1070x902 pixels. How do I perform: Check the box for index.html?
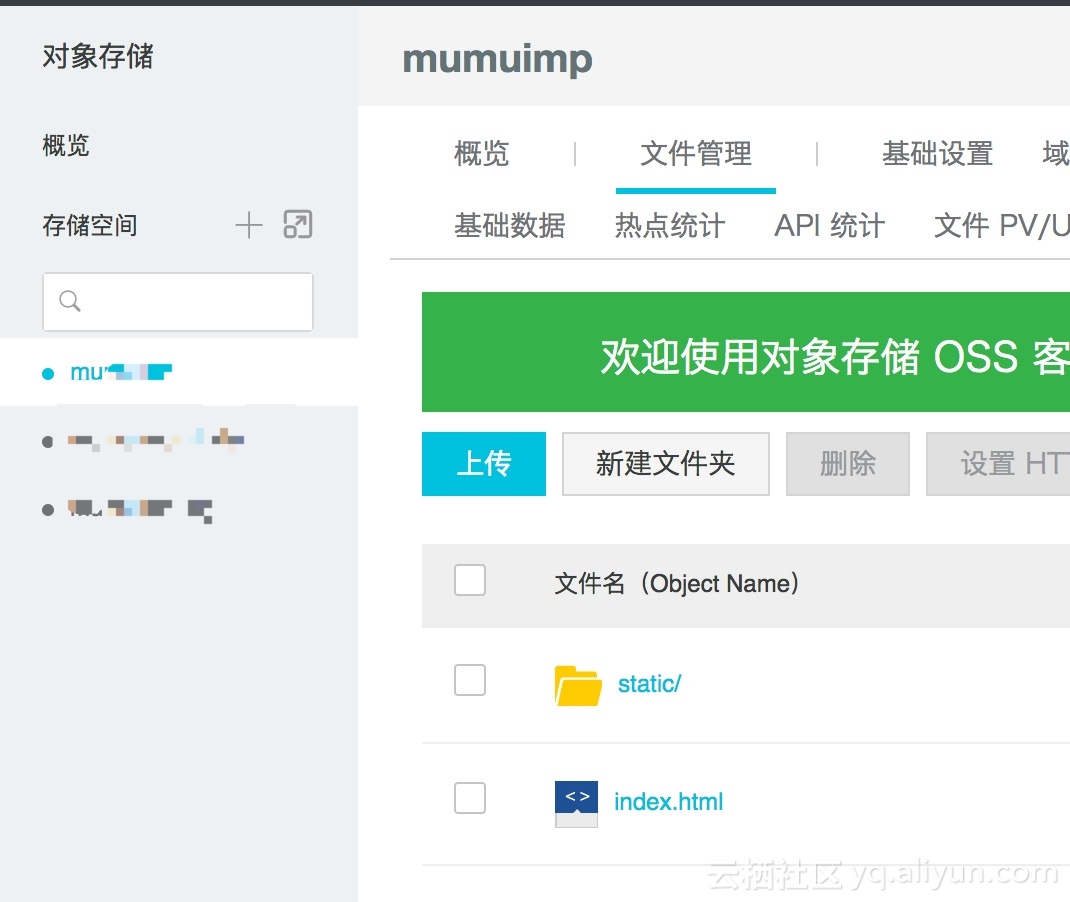point(469,798)
